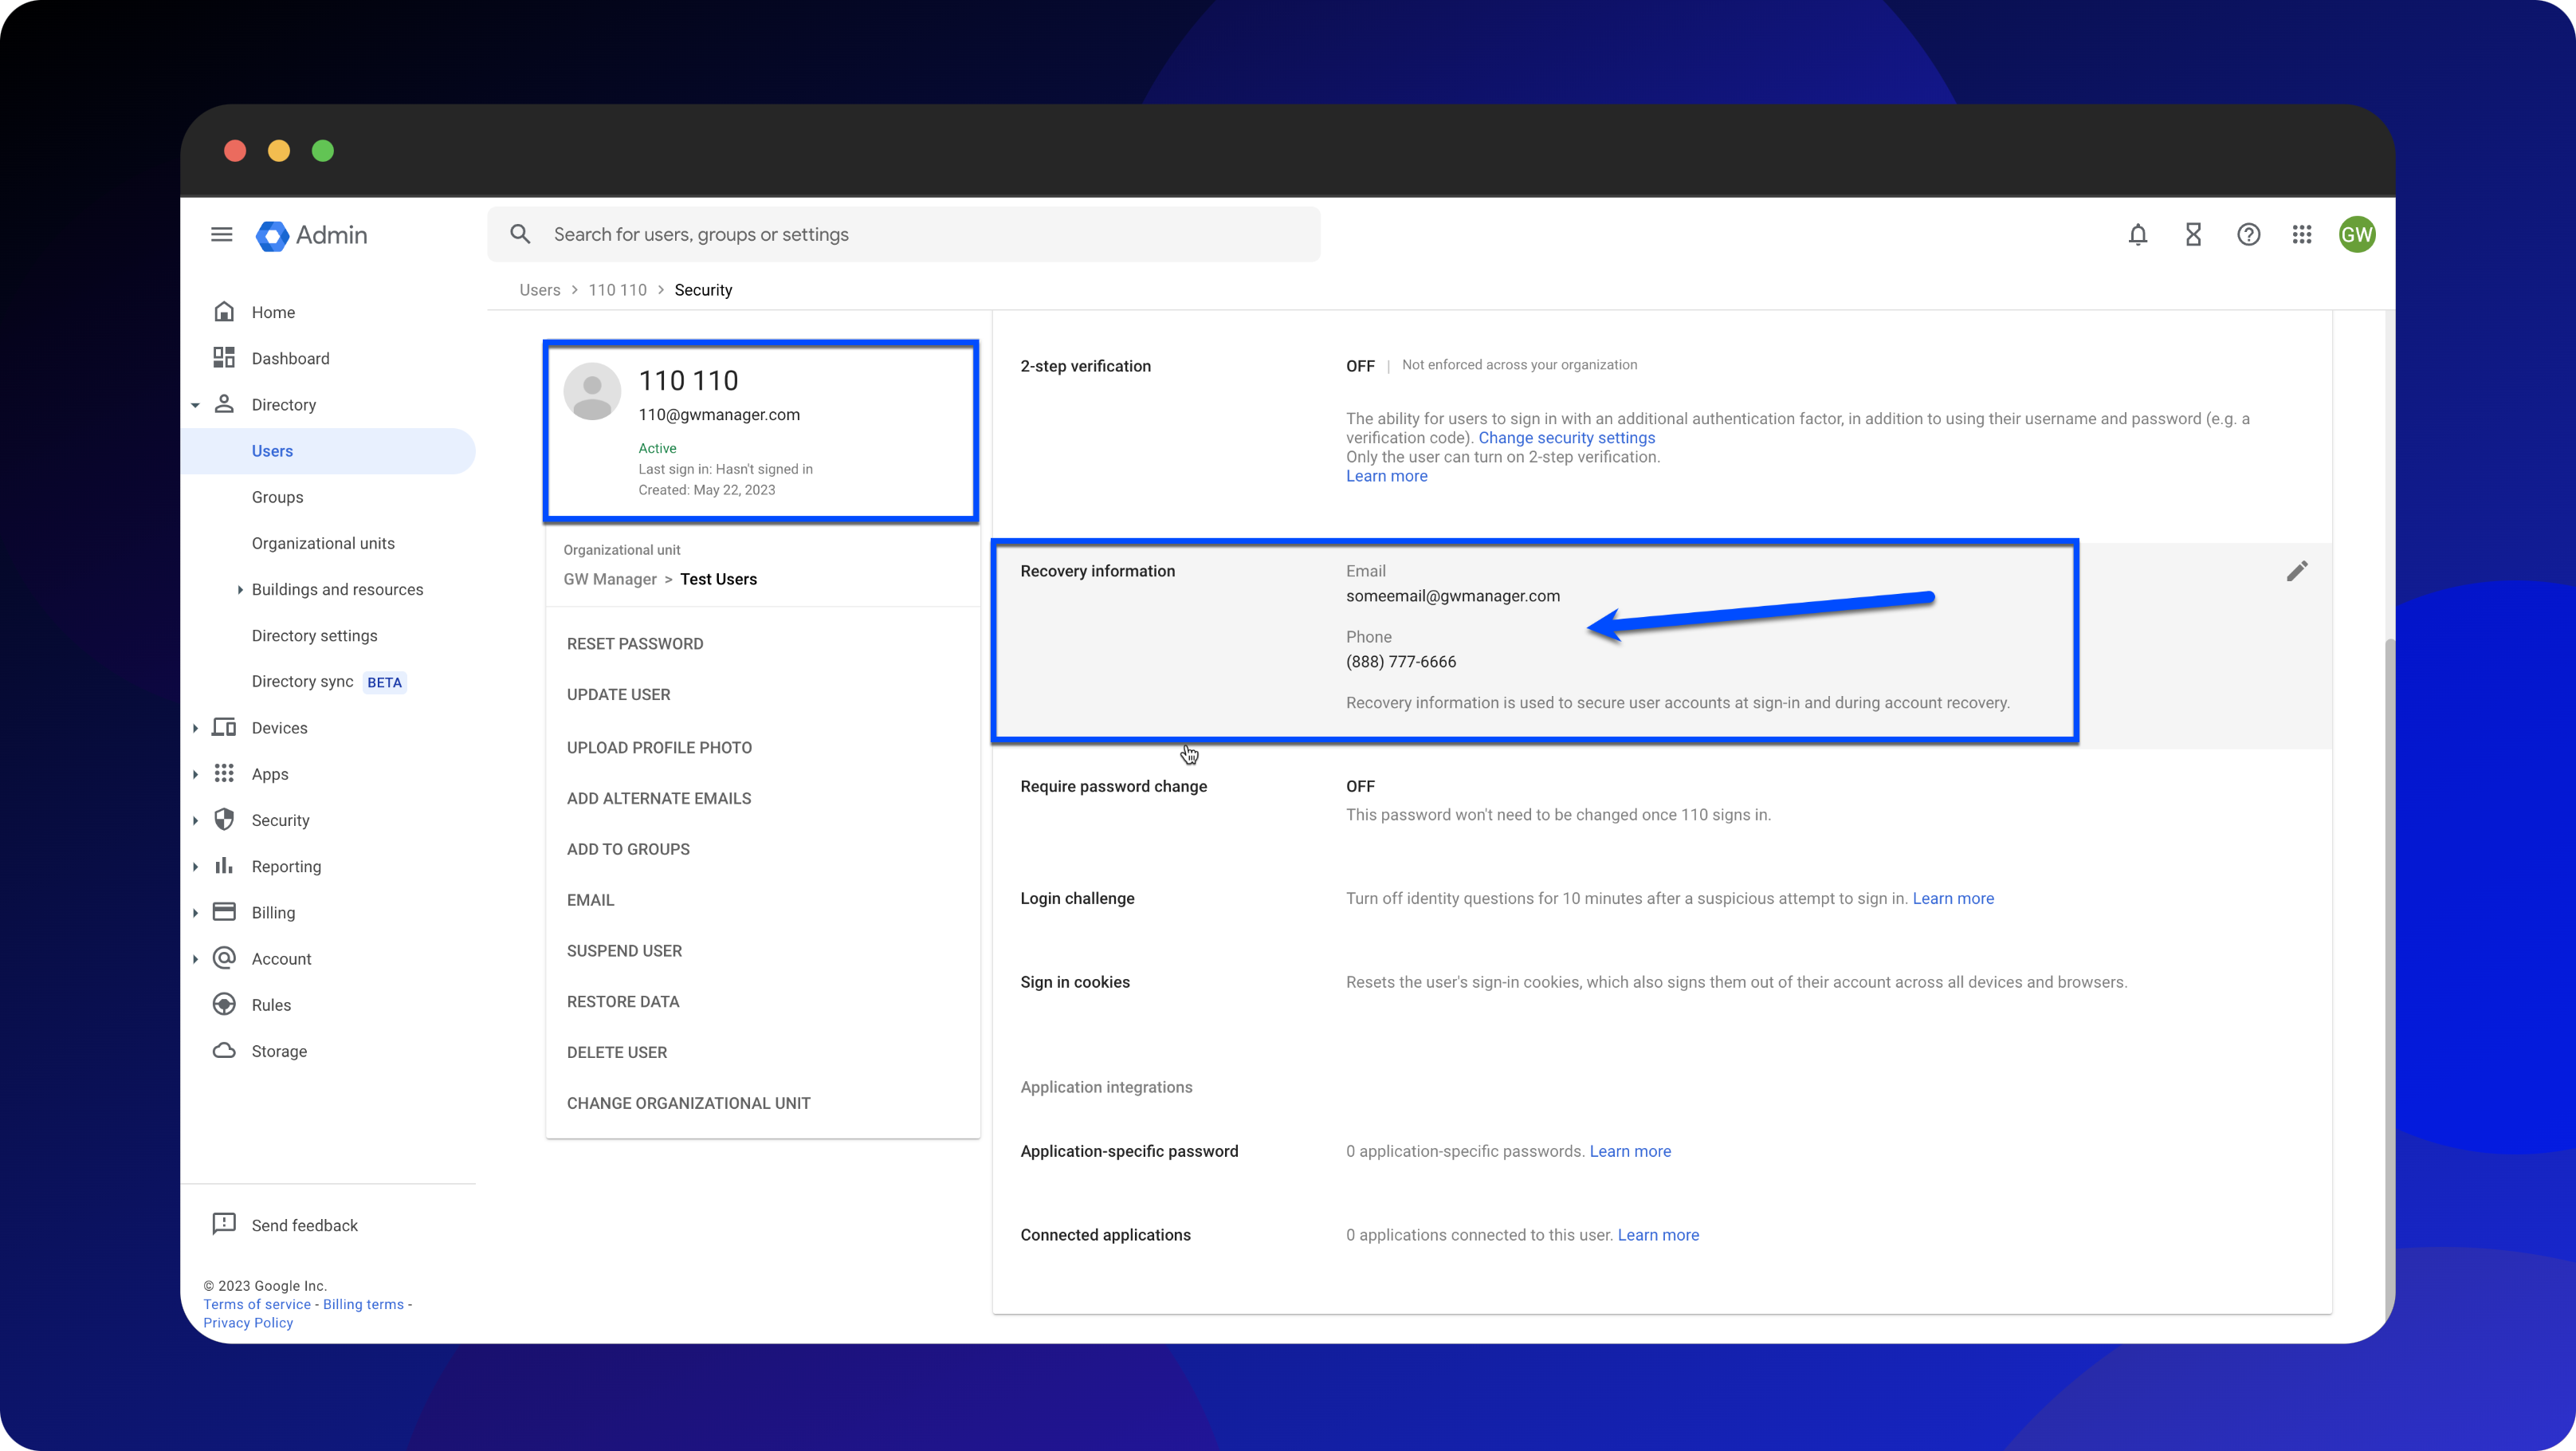Viewport: 2576px width, 1451px height.
Task: Click UPLOAD PROFILE PHOTO action
Action: click(659, 747)
